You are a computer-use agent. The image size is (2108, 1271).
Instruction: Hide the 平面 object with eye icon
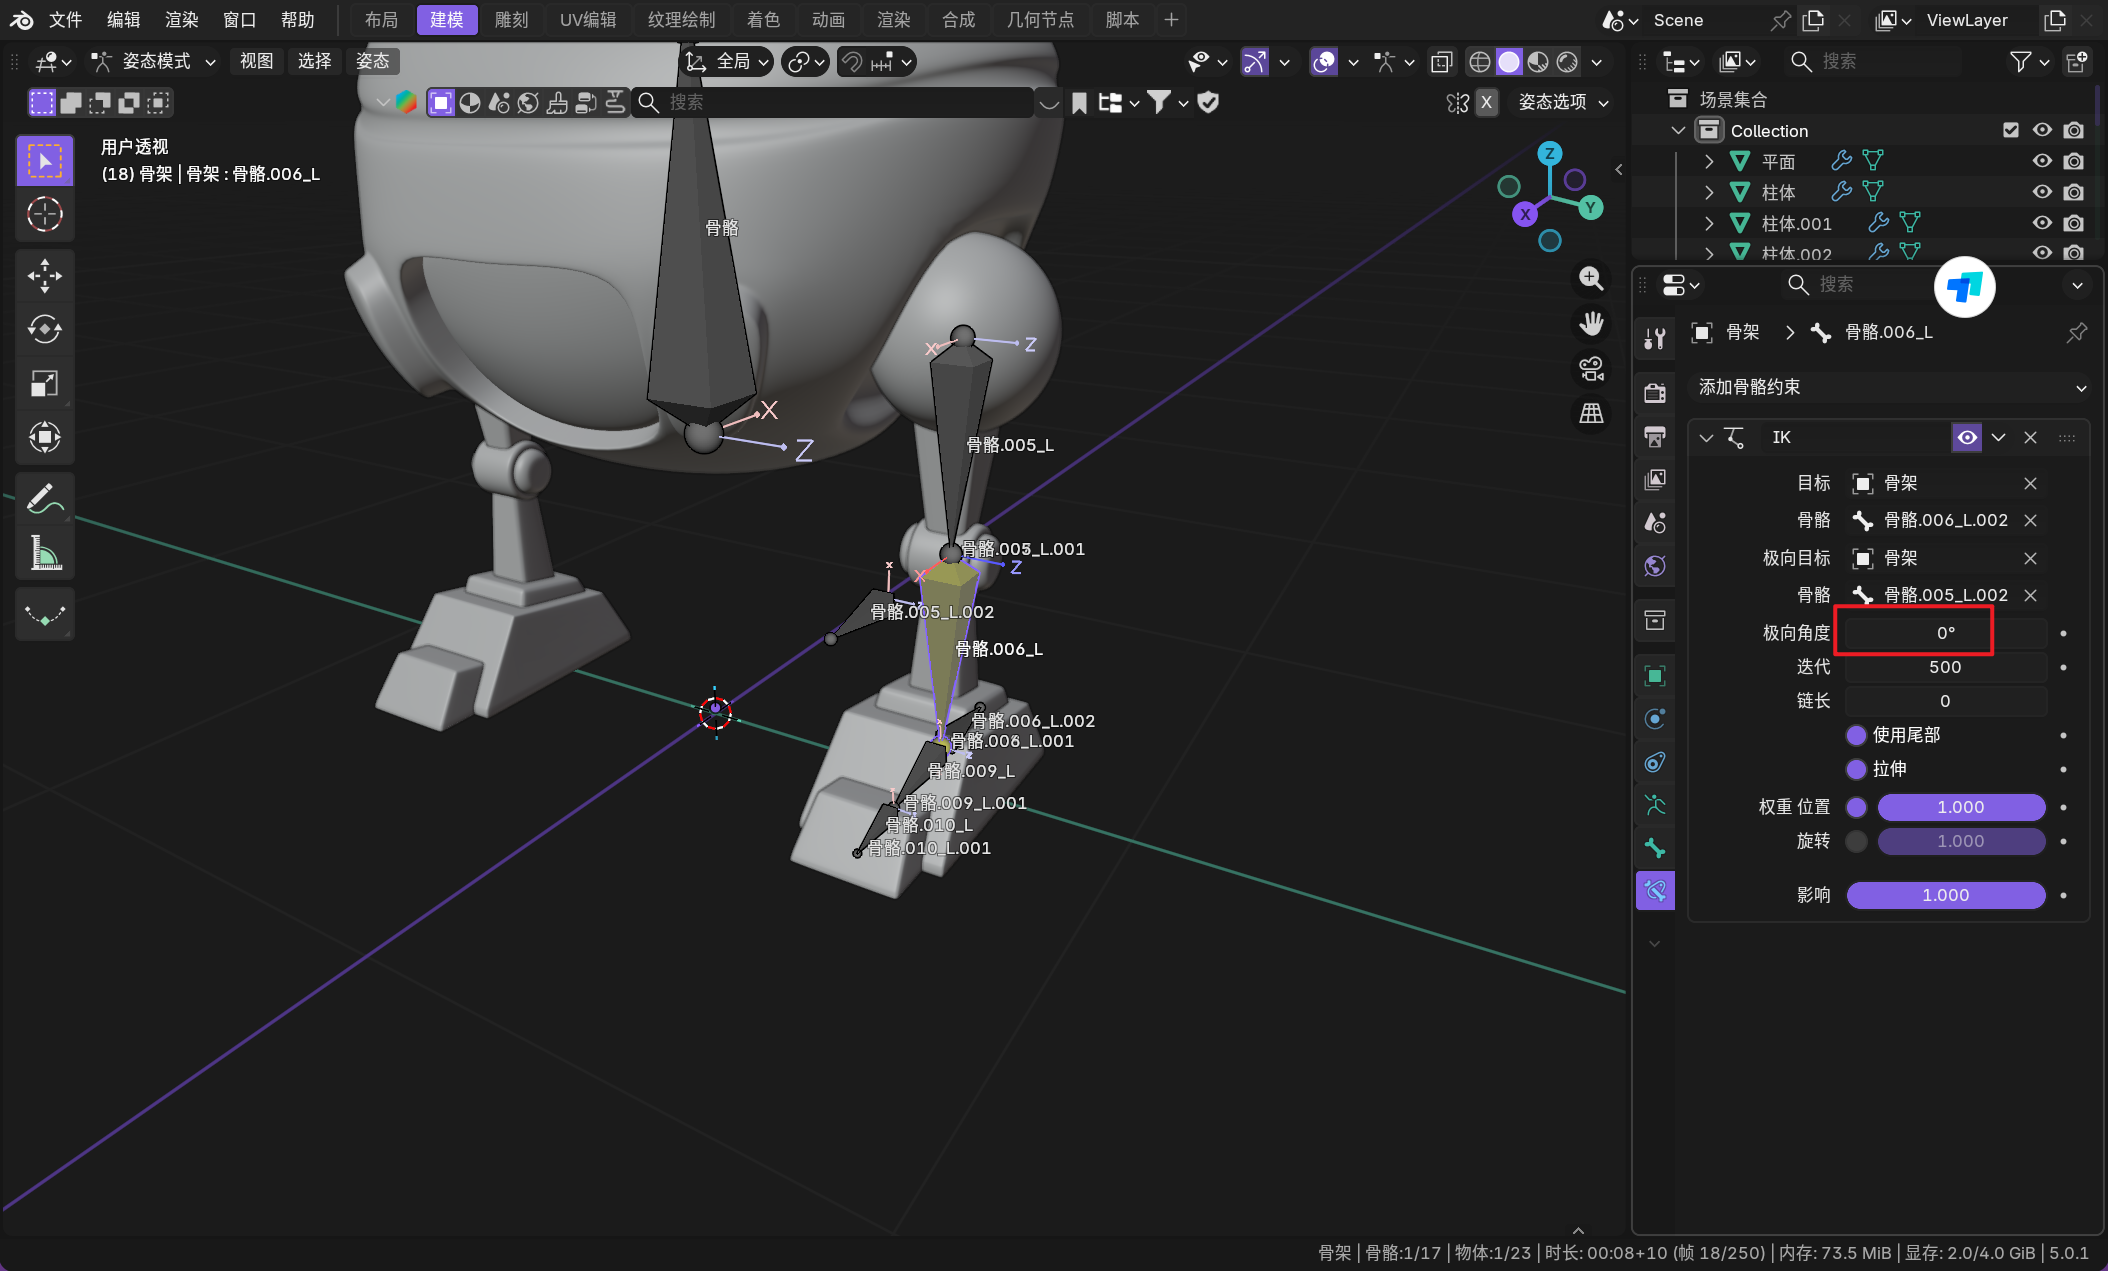point(2042,161)
